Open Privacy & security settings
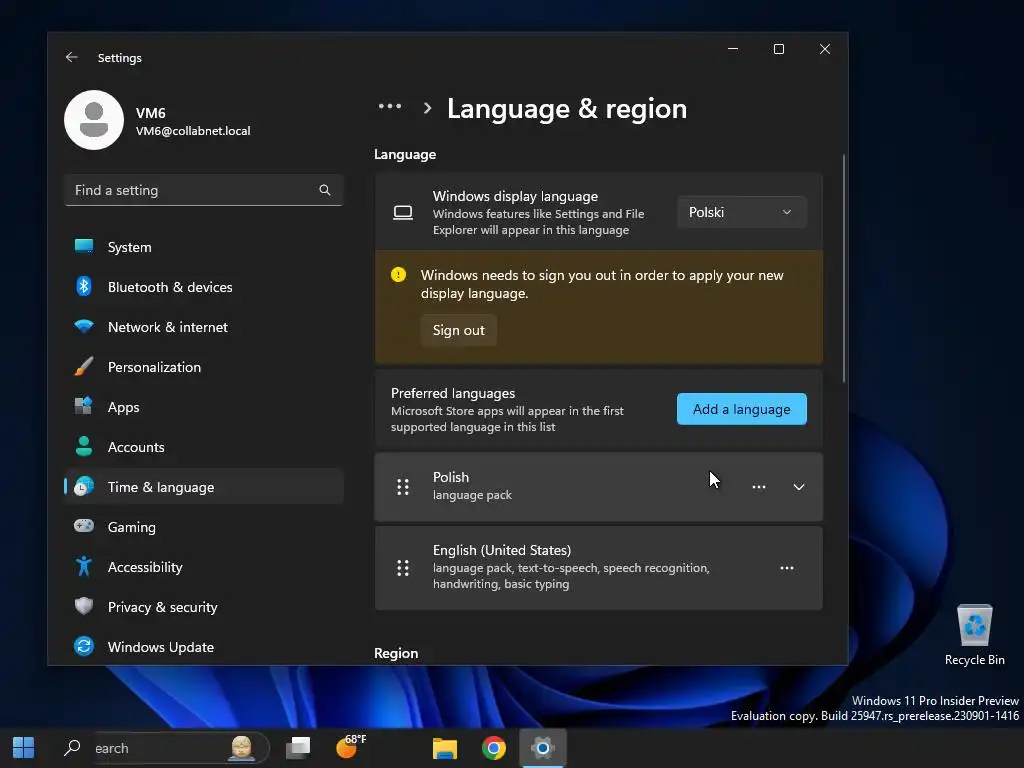 pyautogui.click(x=204, y=607)
